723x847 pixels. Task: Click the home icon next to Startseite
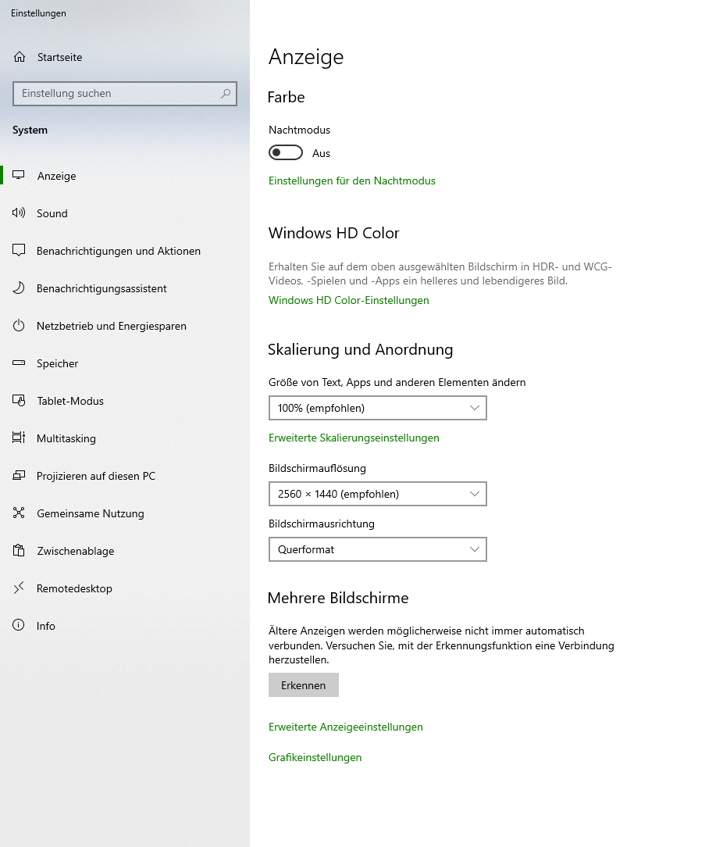click(19, 57)
